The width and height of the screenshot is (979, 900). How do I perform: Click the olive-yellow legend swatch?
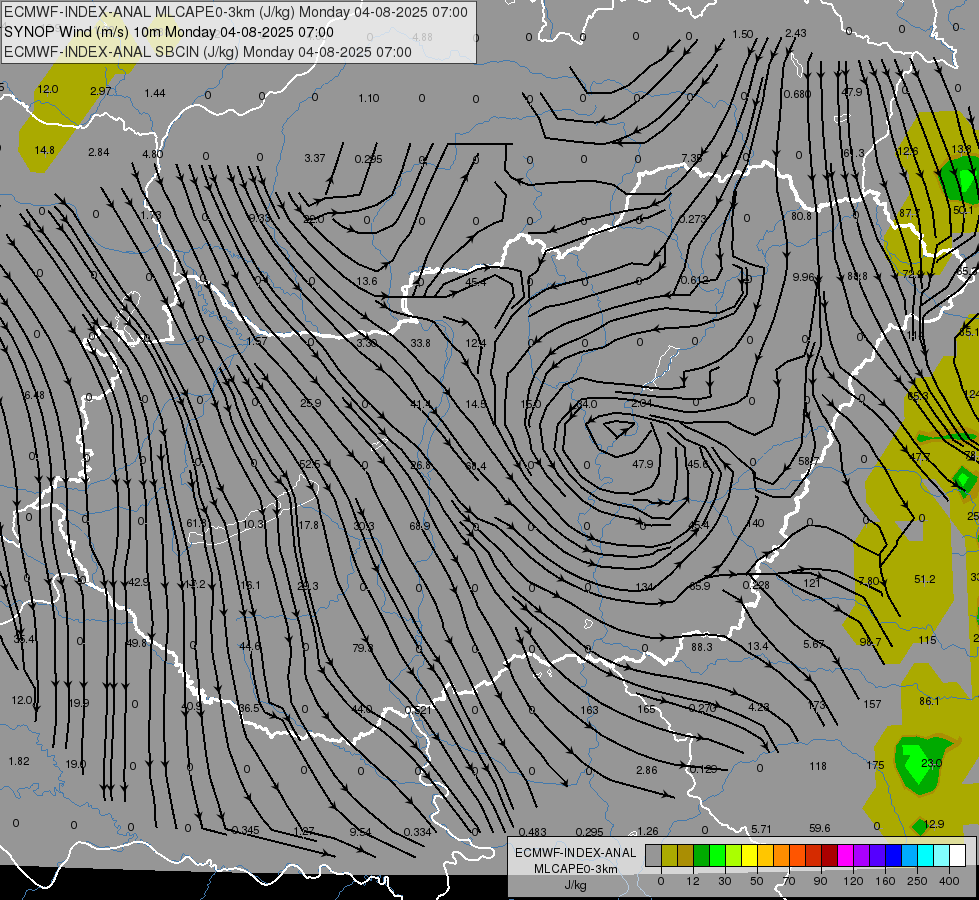click(x=669, y=855)
